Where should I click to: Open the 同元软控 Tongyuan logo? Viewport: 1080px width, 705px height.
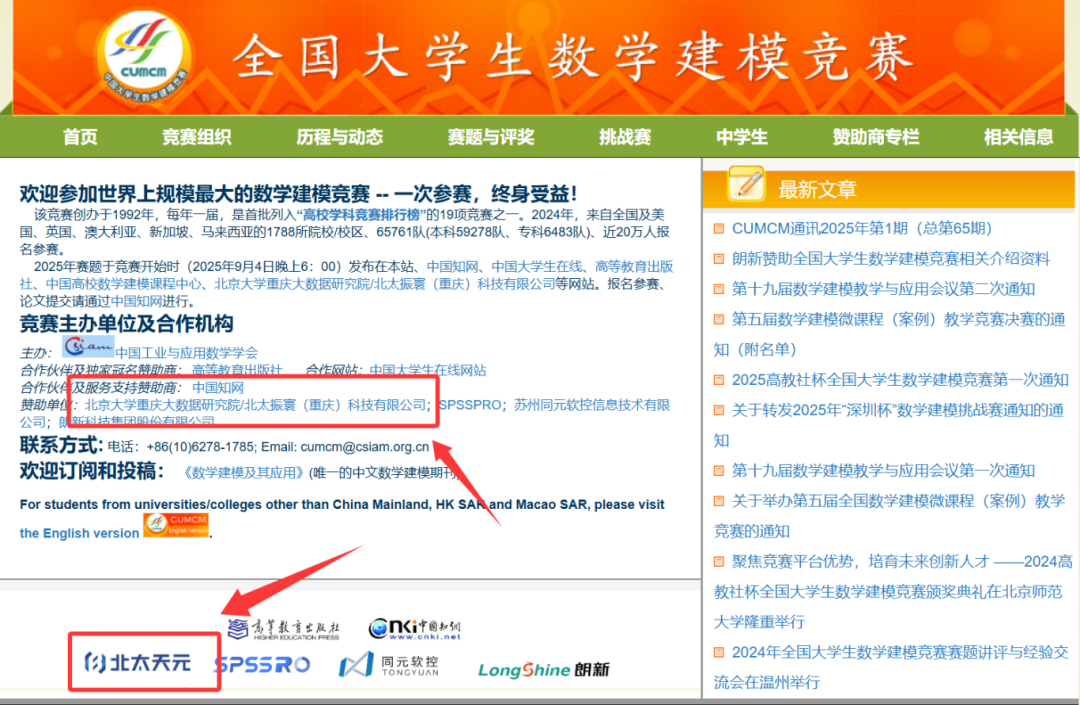click(388, 664)
